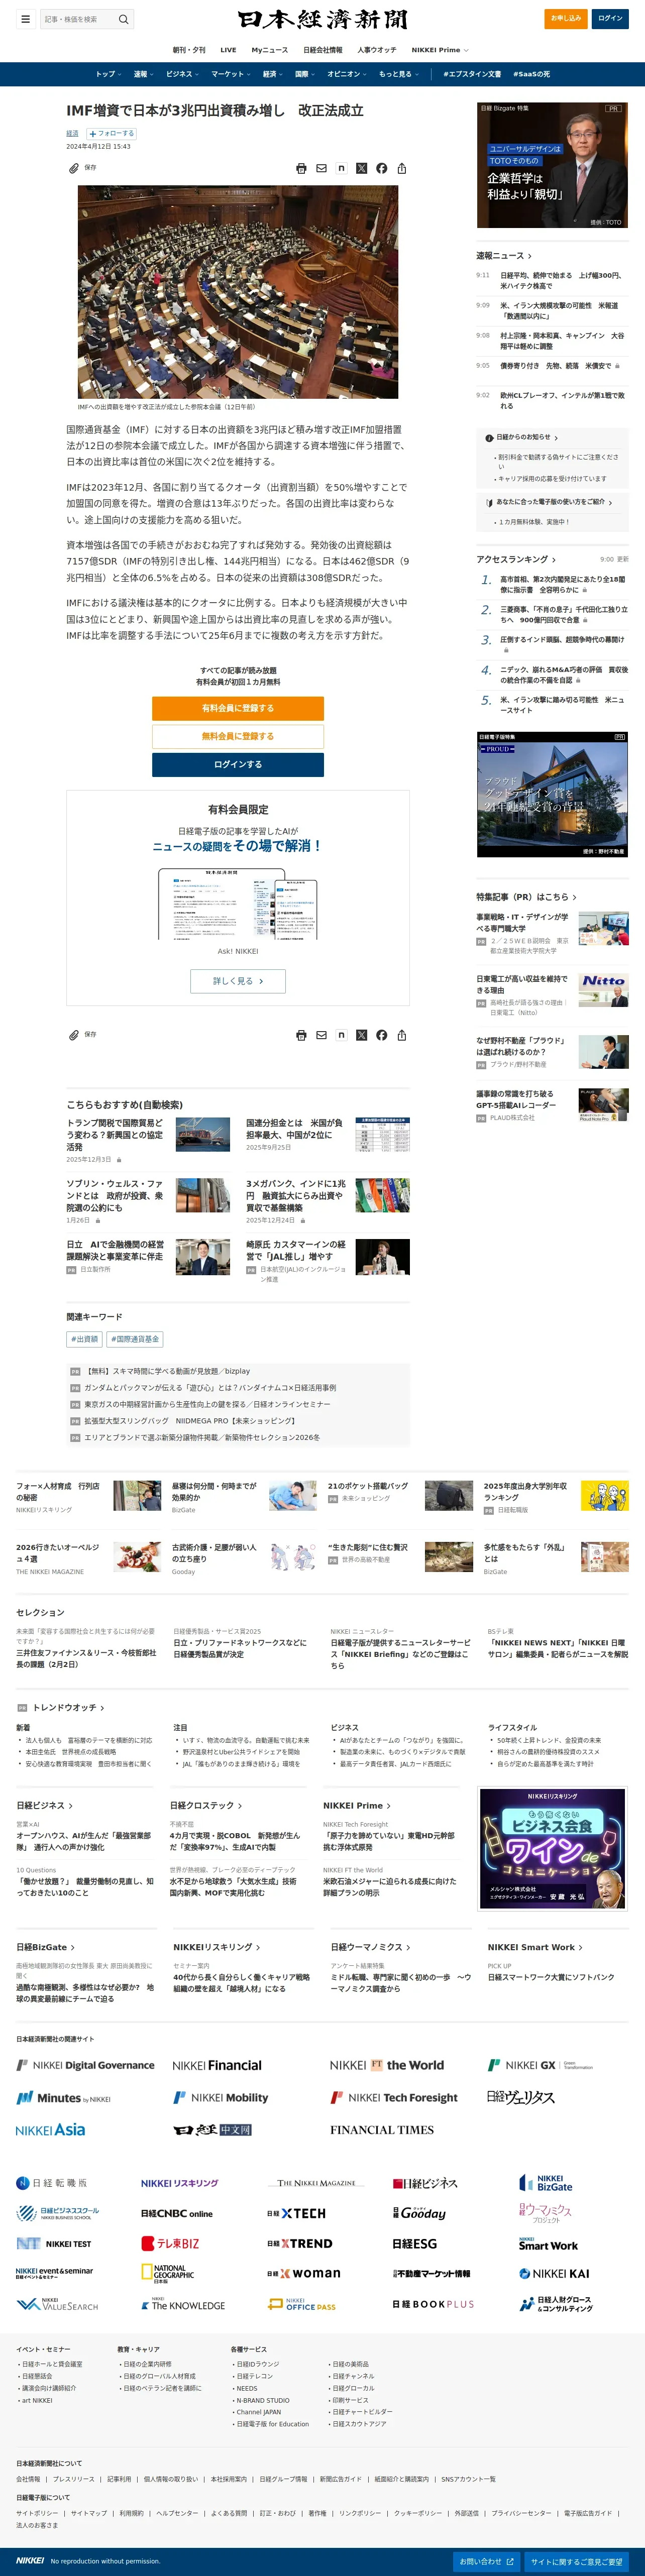Click the お問い合わせ button in the footer

[486, 2561]
